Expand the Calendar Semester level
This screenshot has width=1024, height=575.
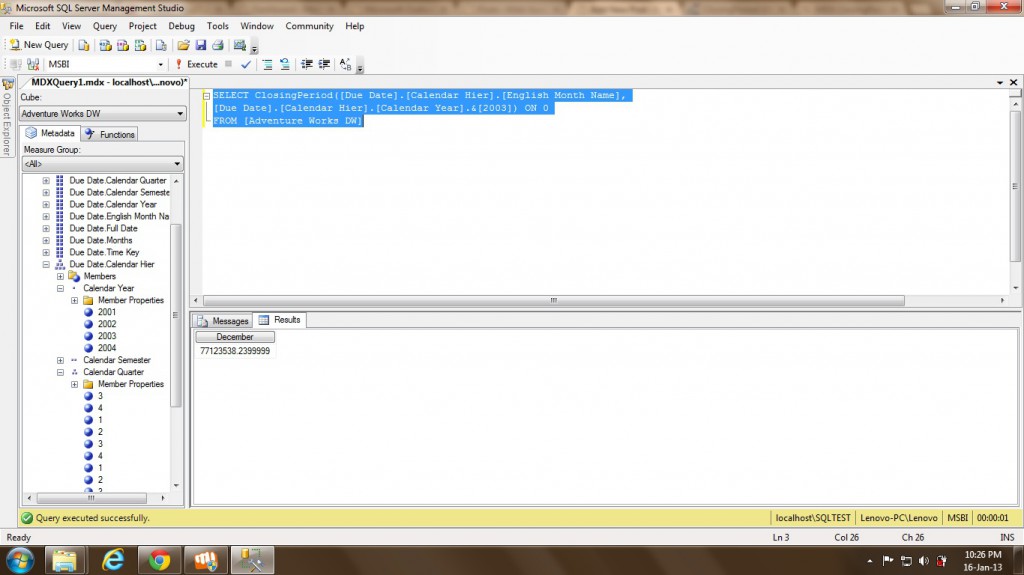click(x=60, y=360)
